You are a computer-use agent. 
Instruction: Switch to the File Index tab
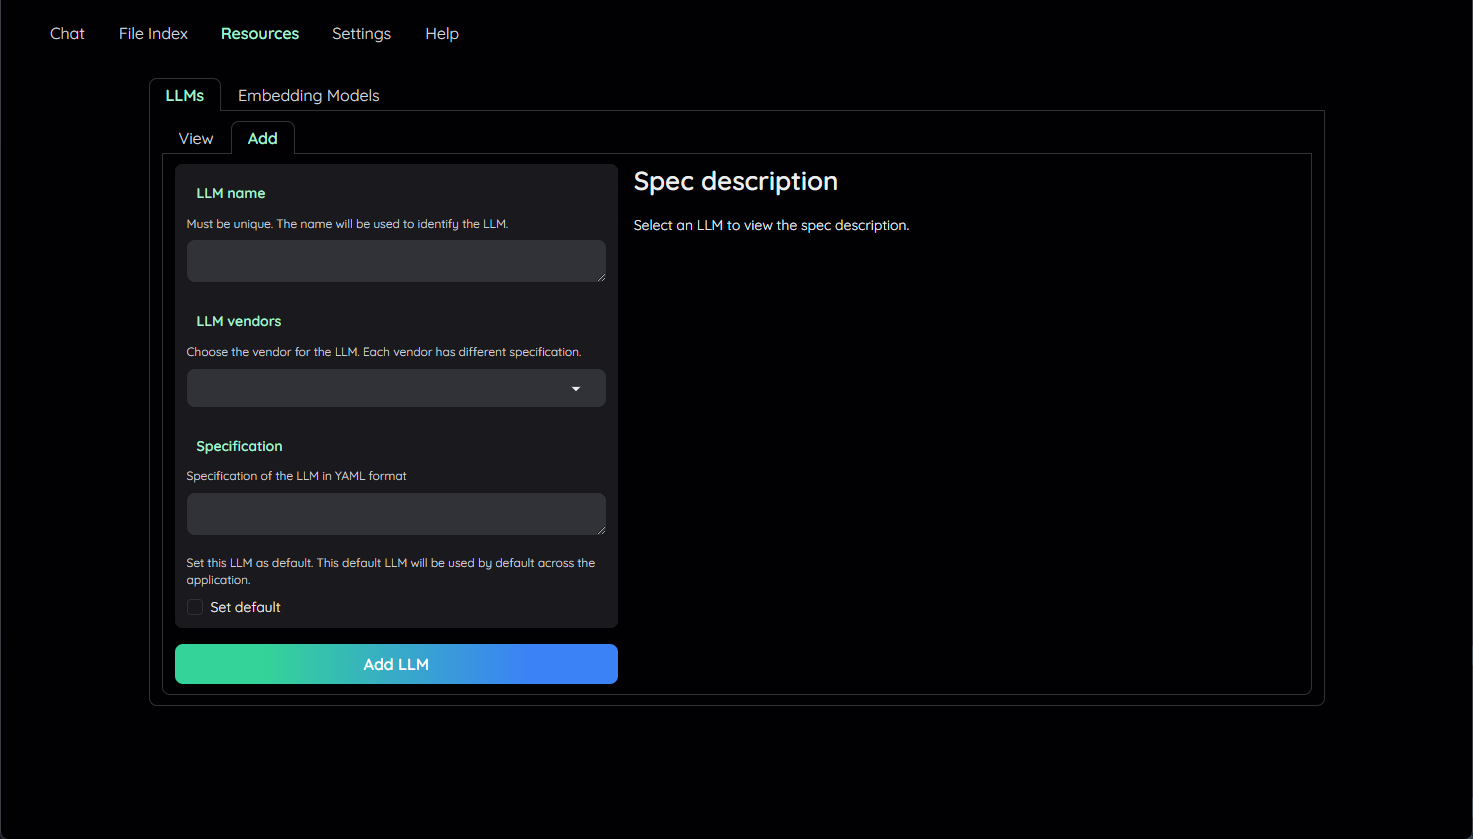[153, 34]
